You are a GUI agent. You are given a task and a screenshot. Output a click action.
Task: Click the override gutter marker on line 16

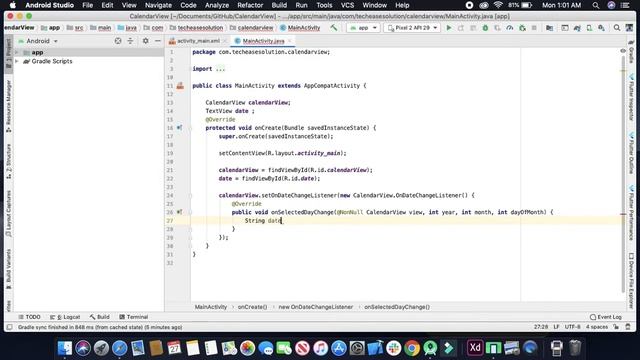[179, 128]
